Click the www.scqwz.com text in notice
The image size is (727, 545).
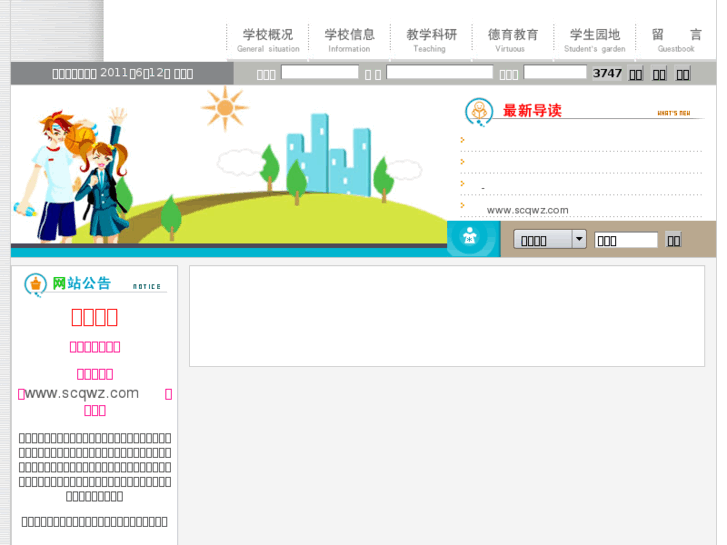point(82,393)
